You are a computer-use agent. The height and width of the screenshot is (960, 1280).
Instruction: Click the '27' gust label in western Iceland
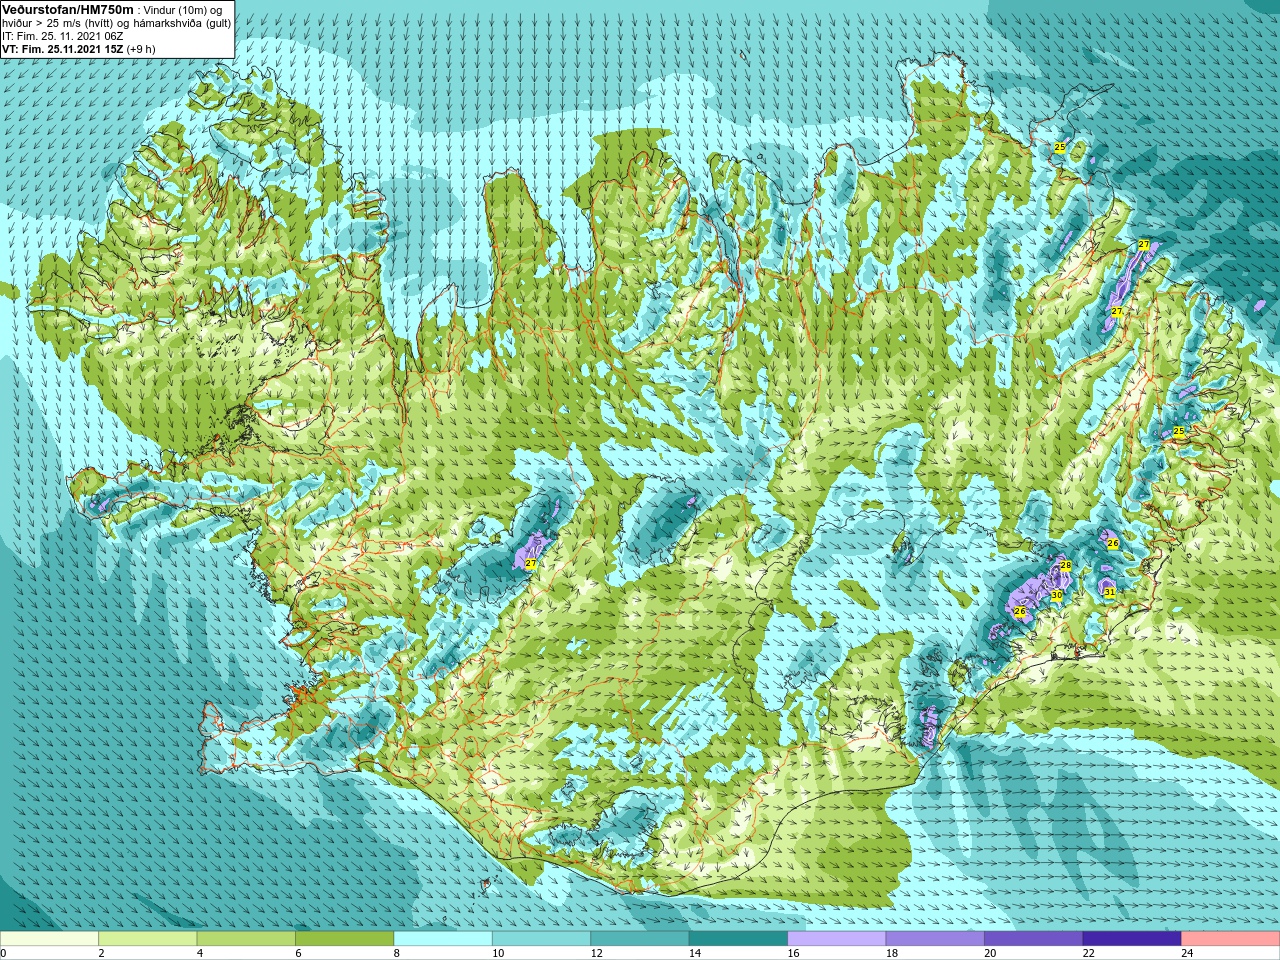(530, 564)
